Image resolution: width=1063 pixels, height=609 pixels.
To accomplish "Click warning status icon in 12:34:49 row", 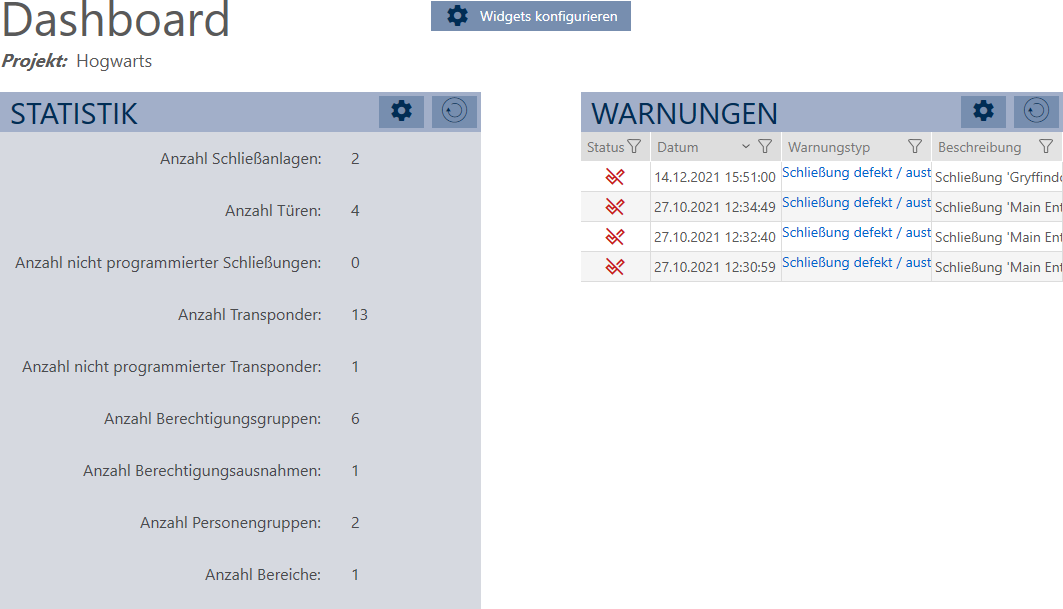I will [x=615, y=207].
